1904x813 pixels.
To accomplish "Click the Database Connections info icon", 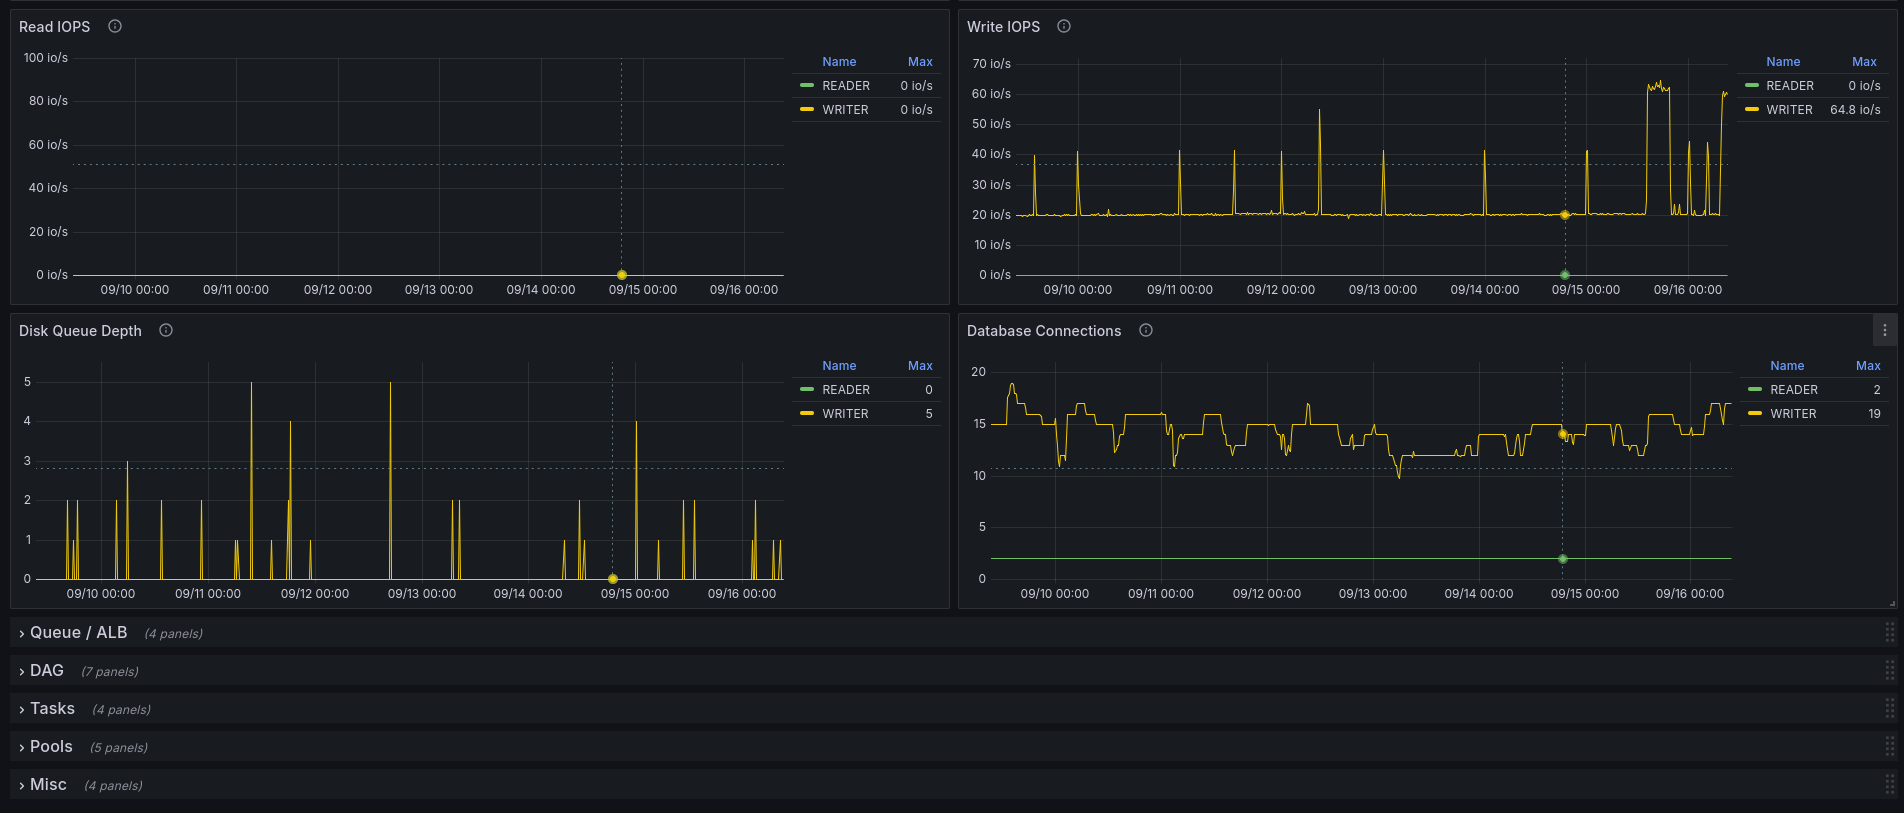I will click(1146, 330).
